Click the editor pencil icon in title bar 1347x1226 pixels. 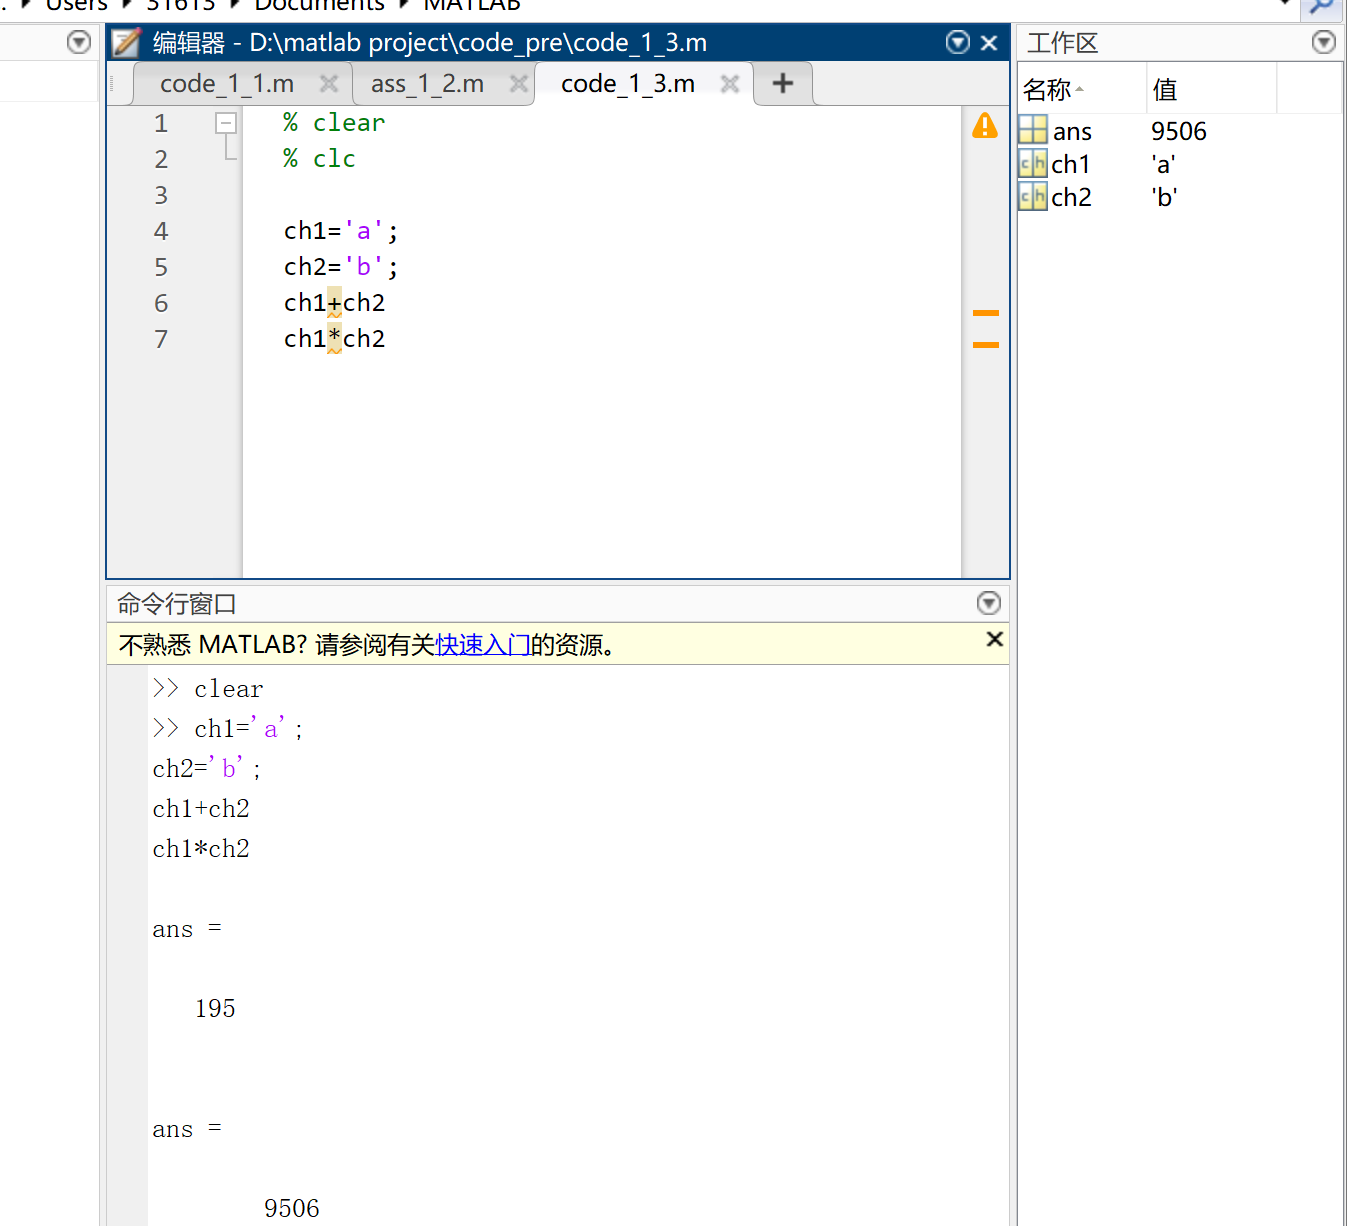127,43
